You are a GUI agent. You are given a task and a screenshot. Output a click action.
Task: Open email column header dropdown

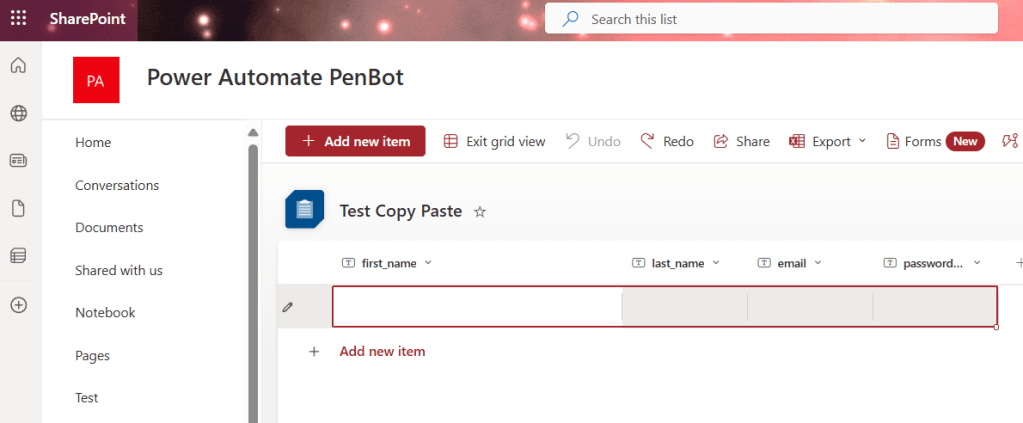817,263
